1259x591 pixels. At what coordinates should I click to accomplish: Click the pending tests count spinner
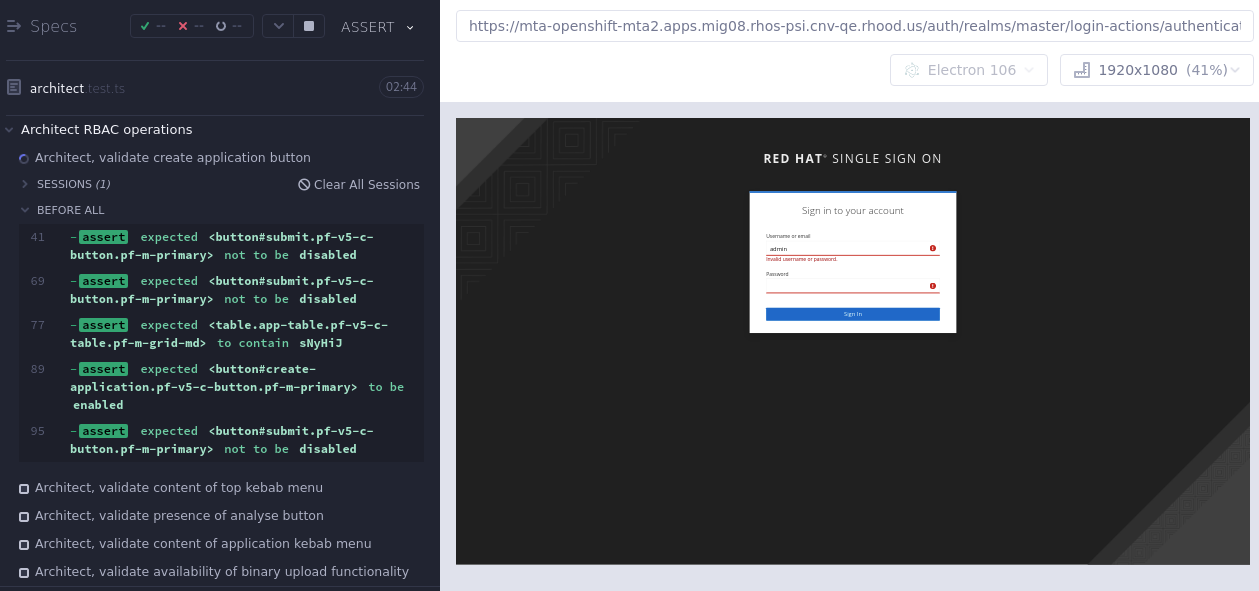[x=221, y=26]
